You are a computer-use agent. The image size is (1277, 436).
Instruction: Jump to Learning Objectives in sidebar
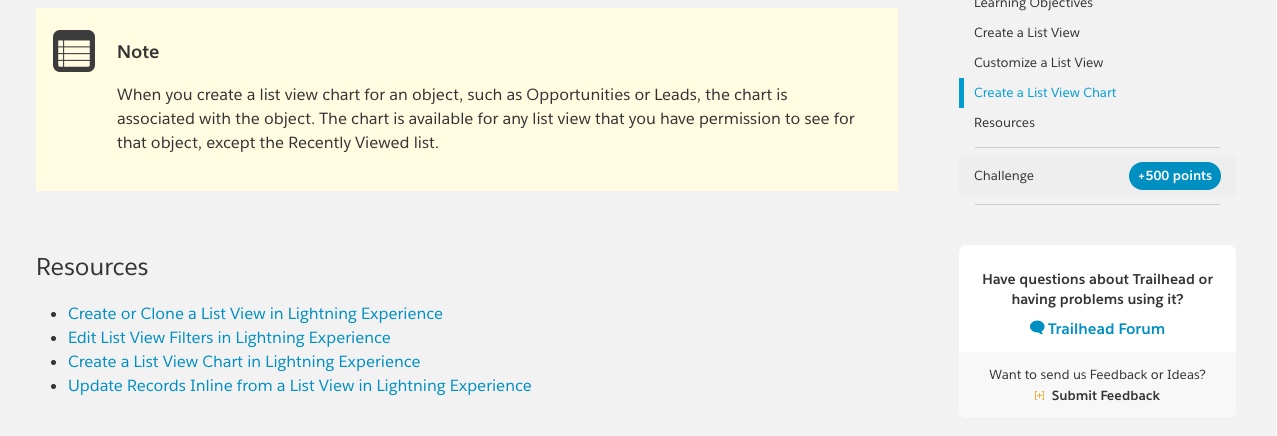1033,5
